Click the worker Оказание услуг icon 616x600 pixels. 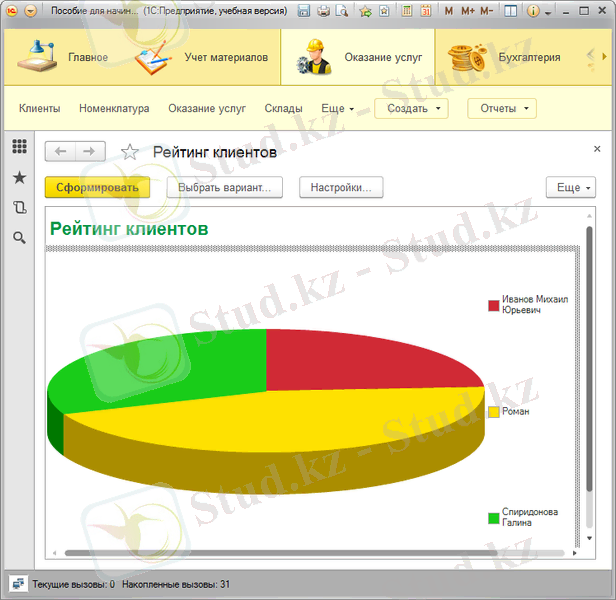pyautogui.click(x=314, y=57)
